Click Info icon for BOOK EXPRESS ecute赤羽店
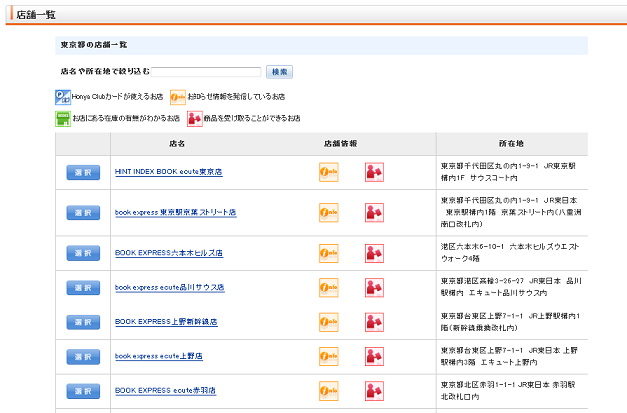Screen dimensions: 627x413 point(329,391)
